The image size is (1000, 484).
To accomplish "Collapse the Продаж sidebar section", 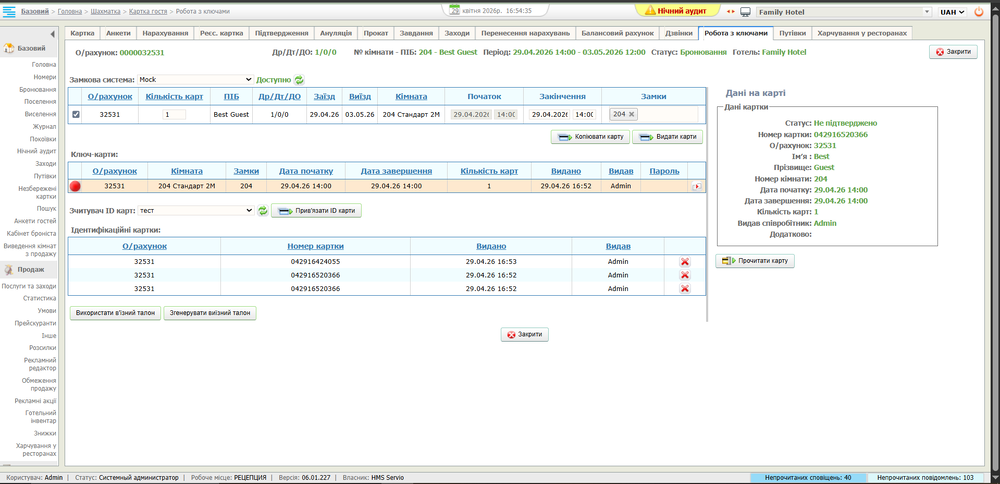I will 28,269.
